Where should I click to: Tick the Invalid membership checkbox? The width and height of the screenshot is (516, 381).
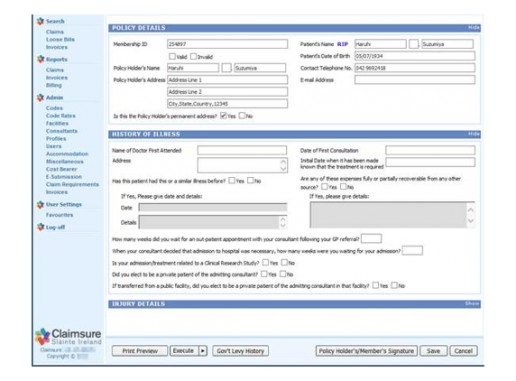click(x=193, y=56)
